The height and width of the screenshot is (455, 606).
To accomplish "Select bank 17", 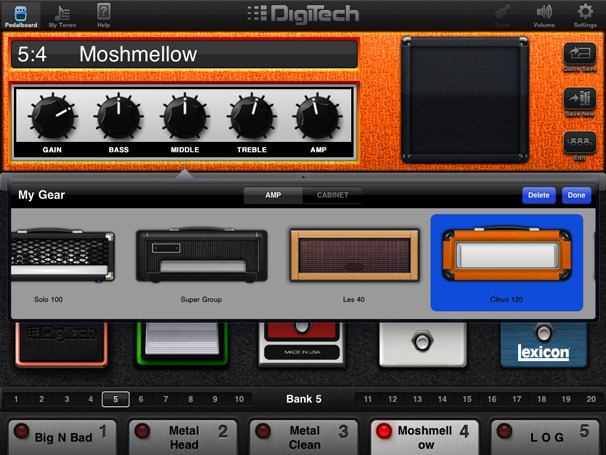I will pos(517,399).
